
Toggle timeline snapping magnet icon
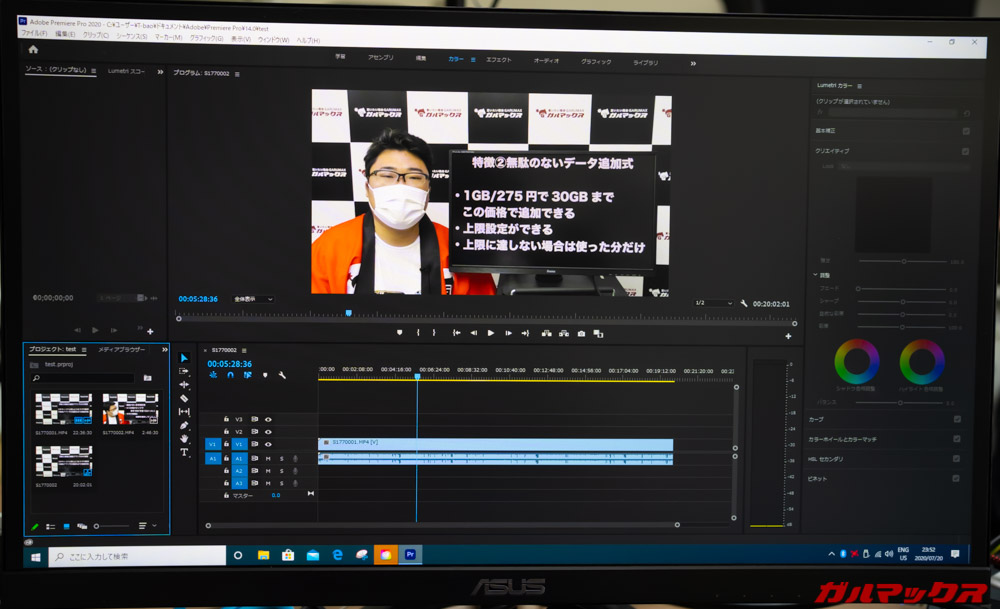pos(230,375)
